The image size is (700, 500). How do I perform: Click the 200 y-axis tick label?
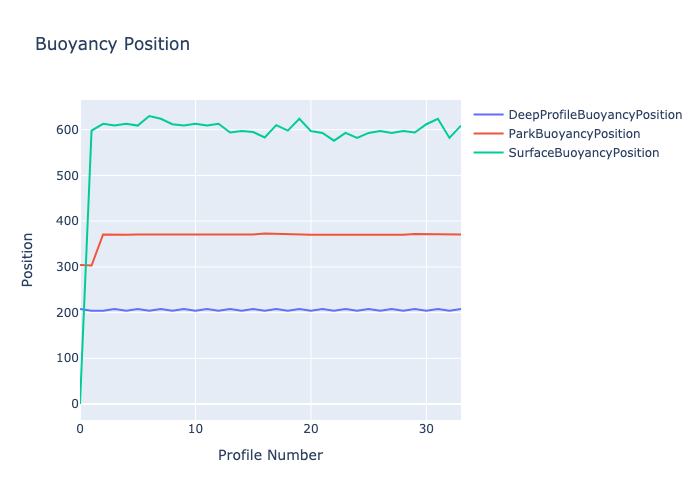pos(67,312)
